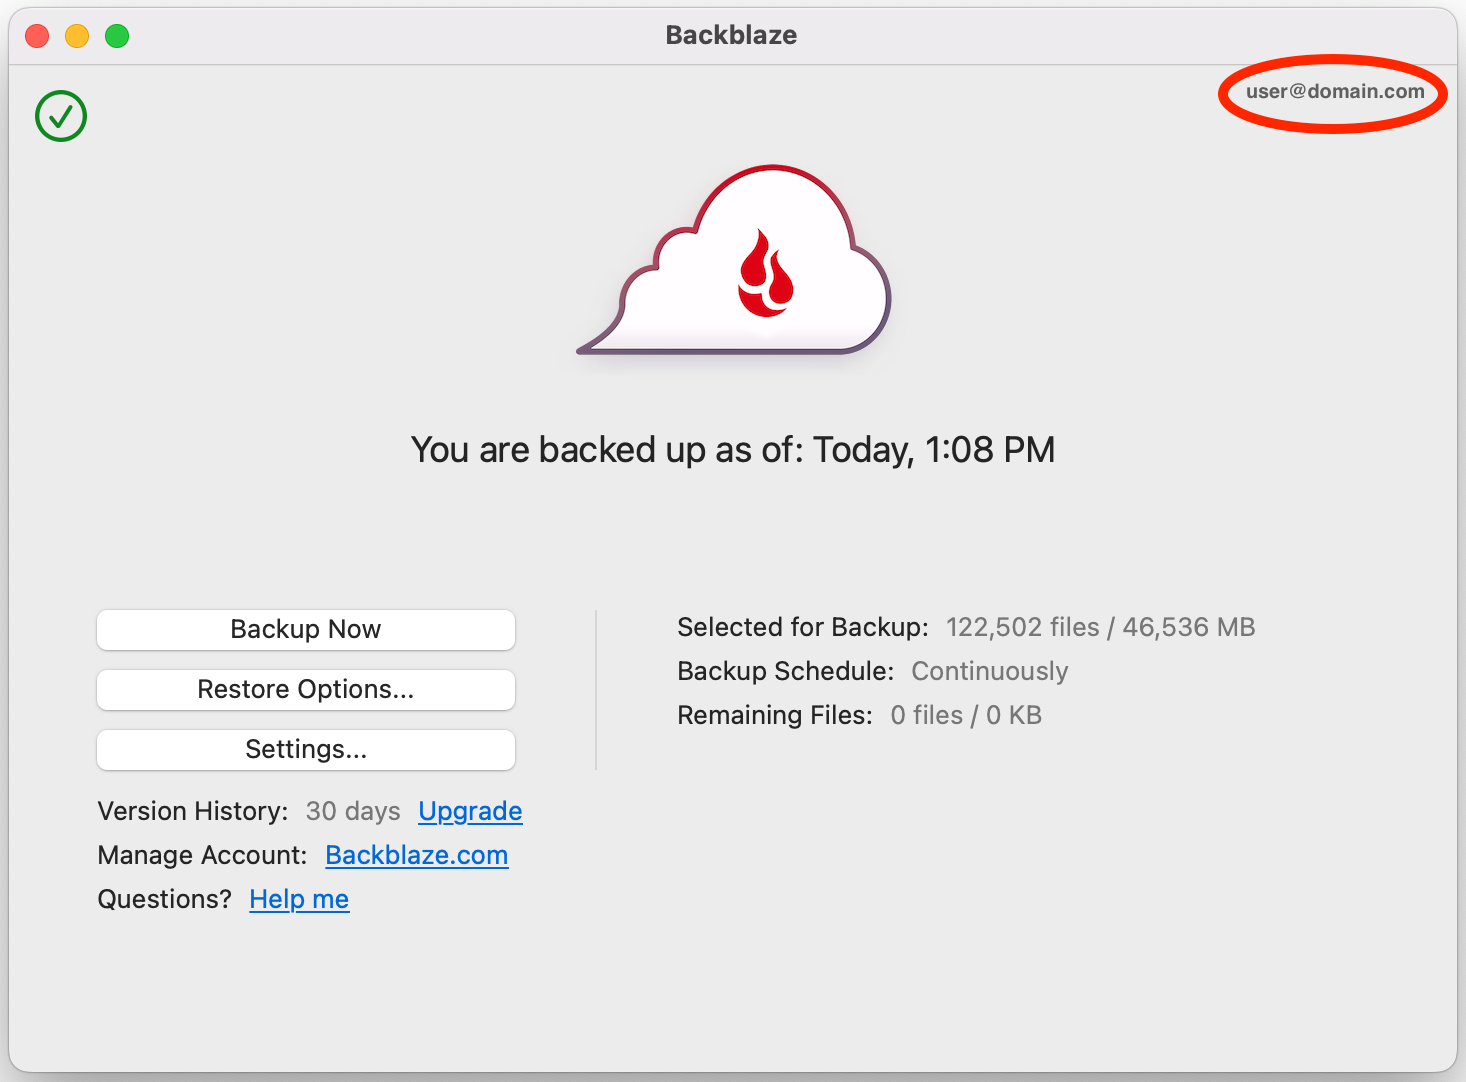Click the Manage Account label
Viewport: 1466px width, 1082px height.
click(202, 855)
